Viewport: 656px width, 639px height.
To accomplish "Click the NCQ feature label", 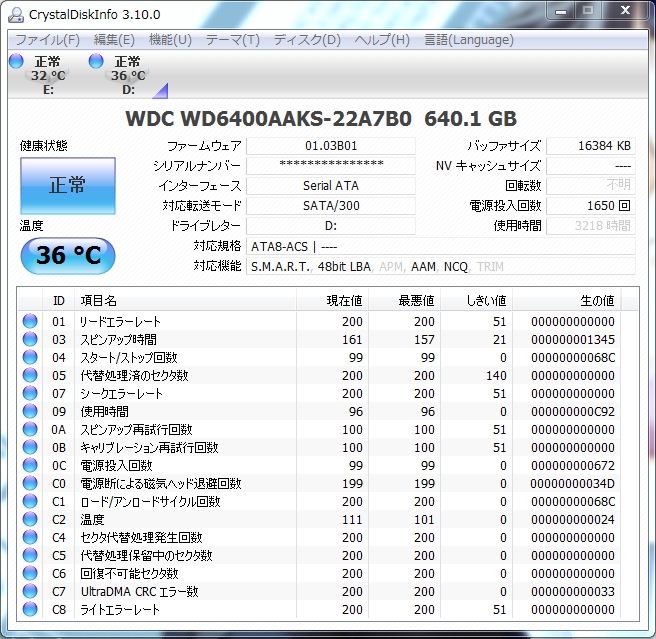I will point(456,267).
